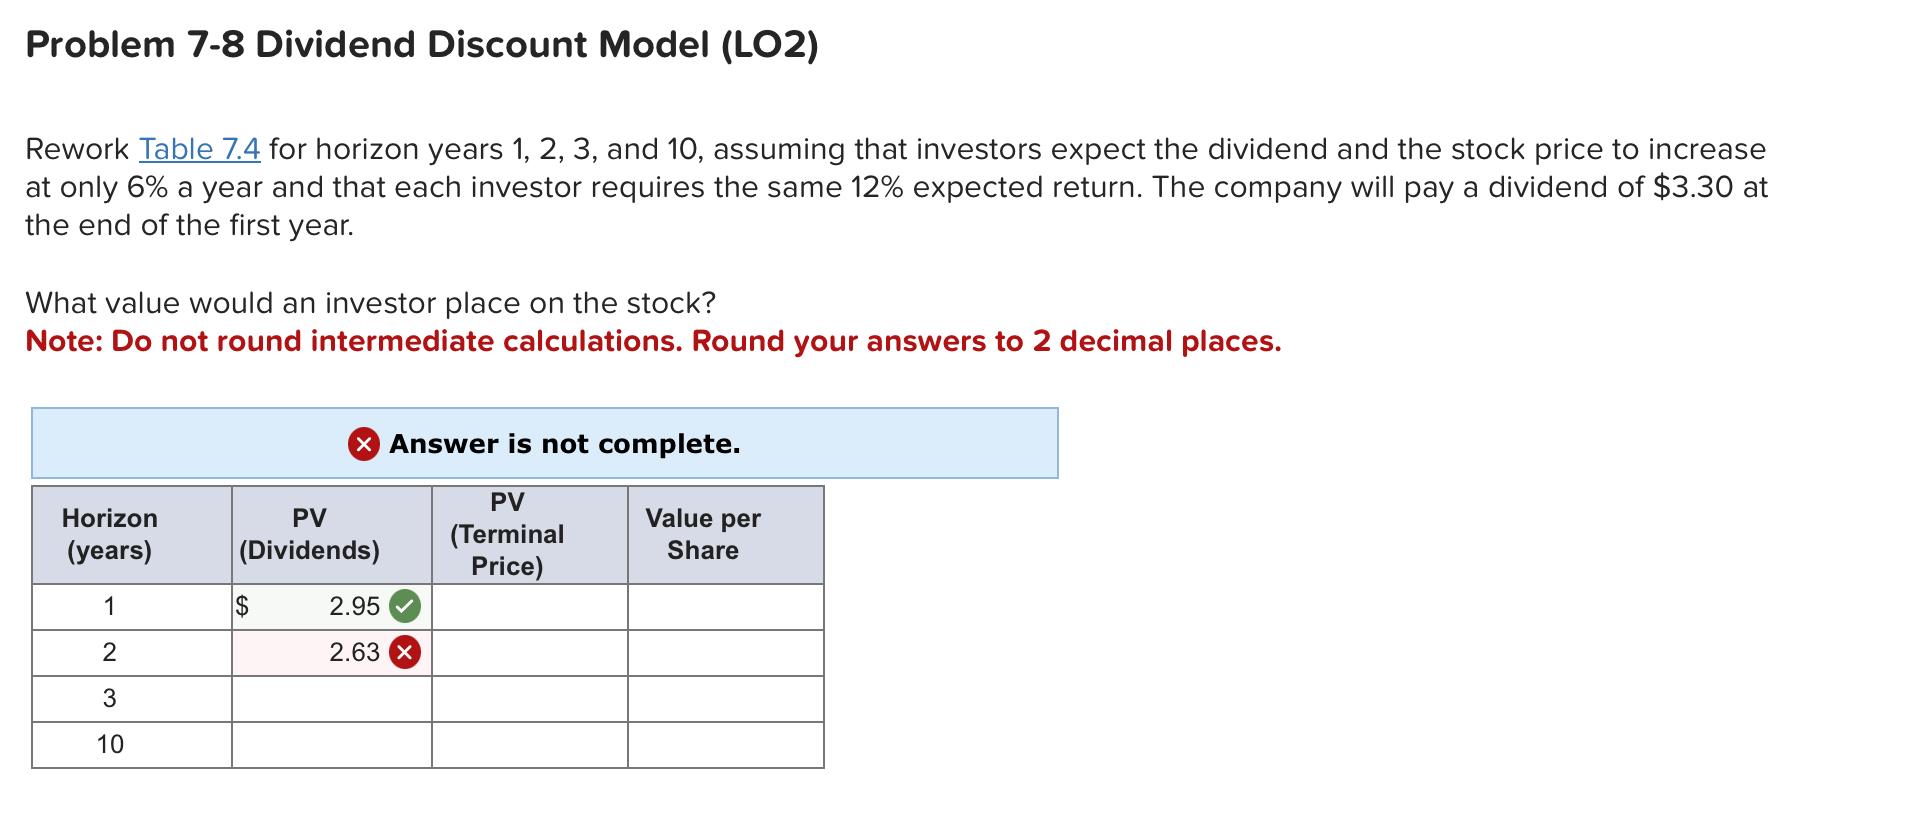The width and height of the screenshot is (1915, 813).
Task: Click the red X in 'Answer is not complete' banner
Action: pyautogui.click(x=361, y=444)
